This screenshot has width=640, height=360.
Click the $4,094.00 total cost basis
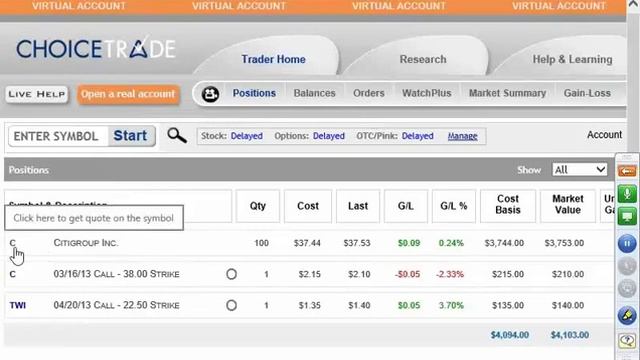(x=510, y=335)
